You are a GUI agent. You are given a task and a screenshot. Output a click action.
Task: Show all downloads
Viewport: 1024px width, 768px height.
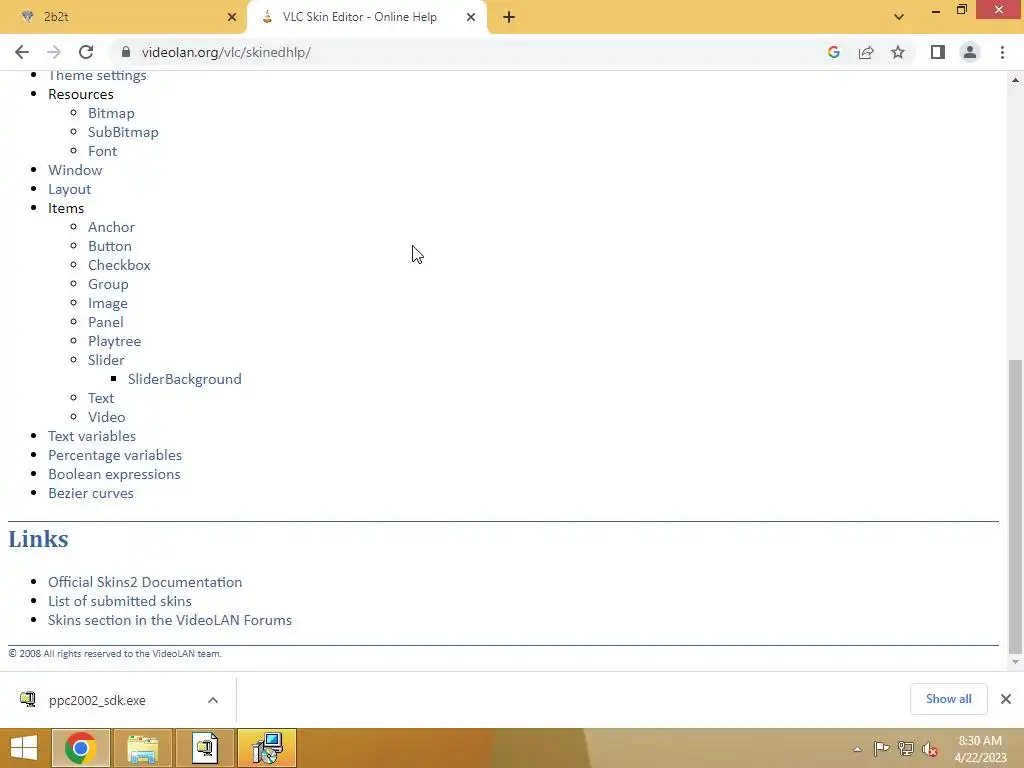(x=948, y=699)
